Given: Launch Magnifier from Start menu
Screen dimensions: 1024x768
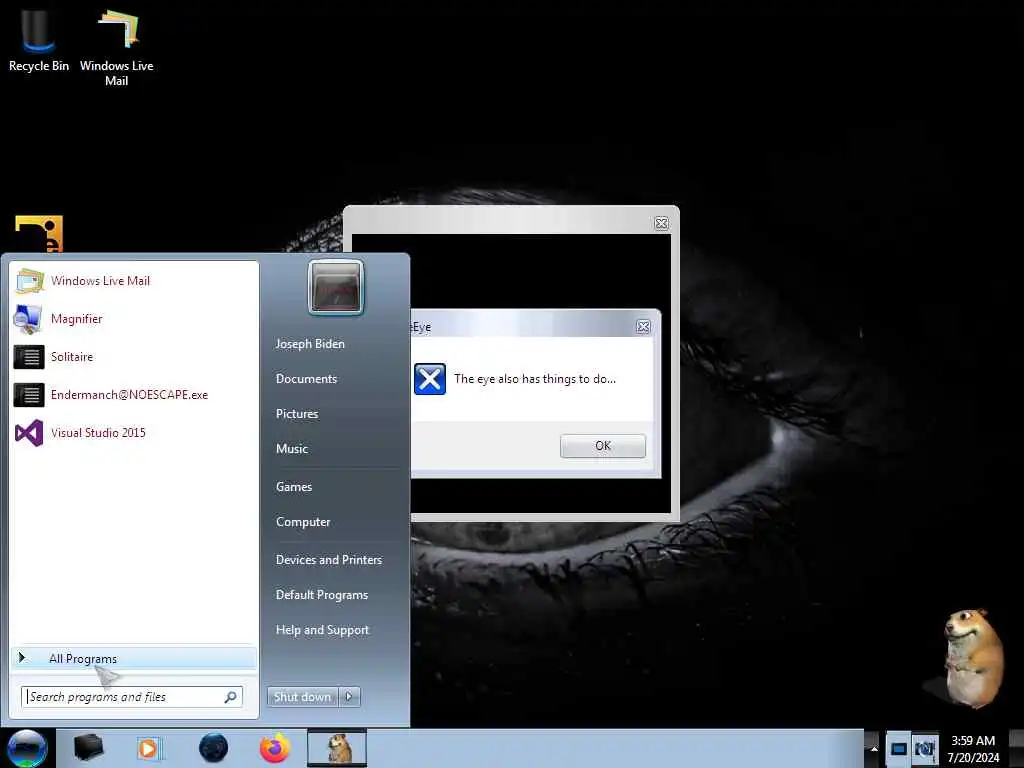Looking at the screenshot, I should tap(134, 319).
